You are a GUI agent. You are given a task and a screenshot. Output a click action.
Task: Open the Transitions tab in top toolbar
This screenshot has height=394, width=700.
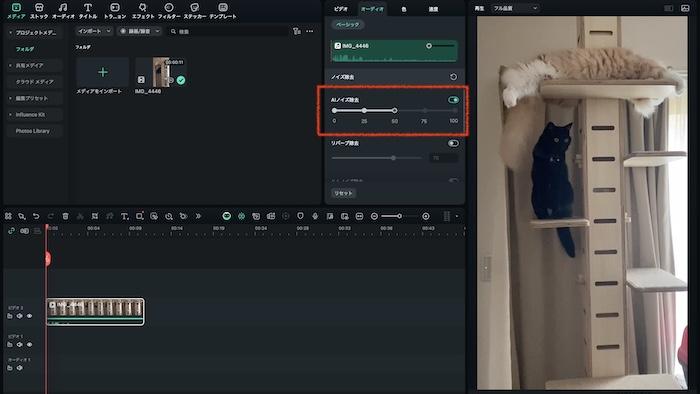click(115, 11)
